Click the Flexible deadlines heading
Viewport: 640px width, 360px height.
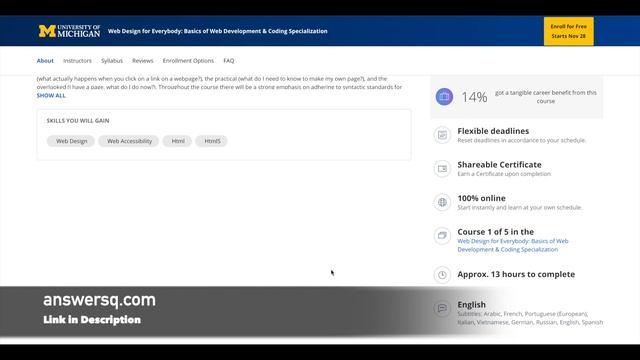pyautogui.click(x=493, y=131)
